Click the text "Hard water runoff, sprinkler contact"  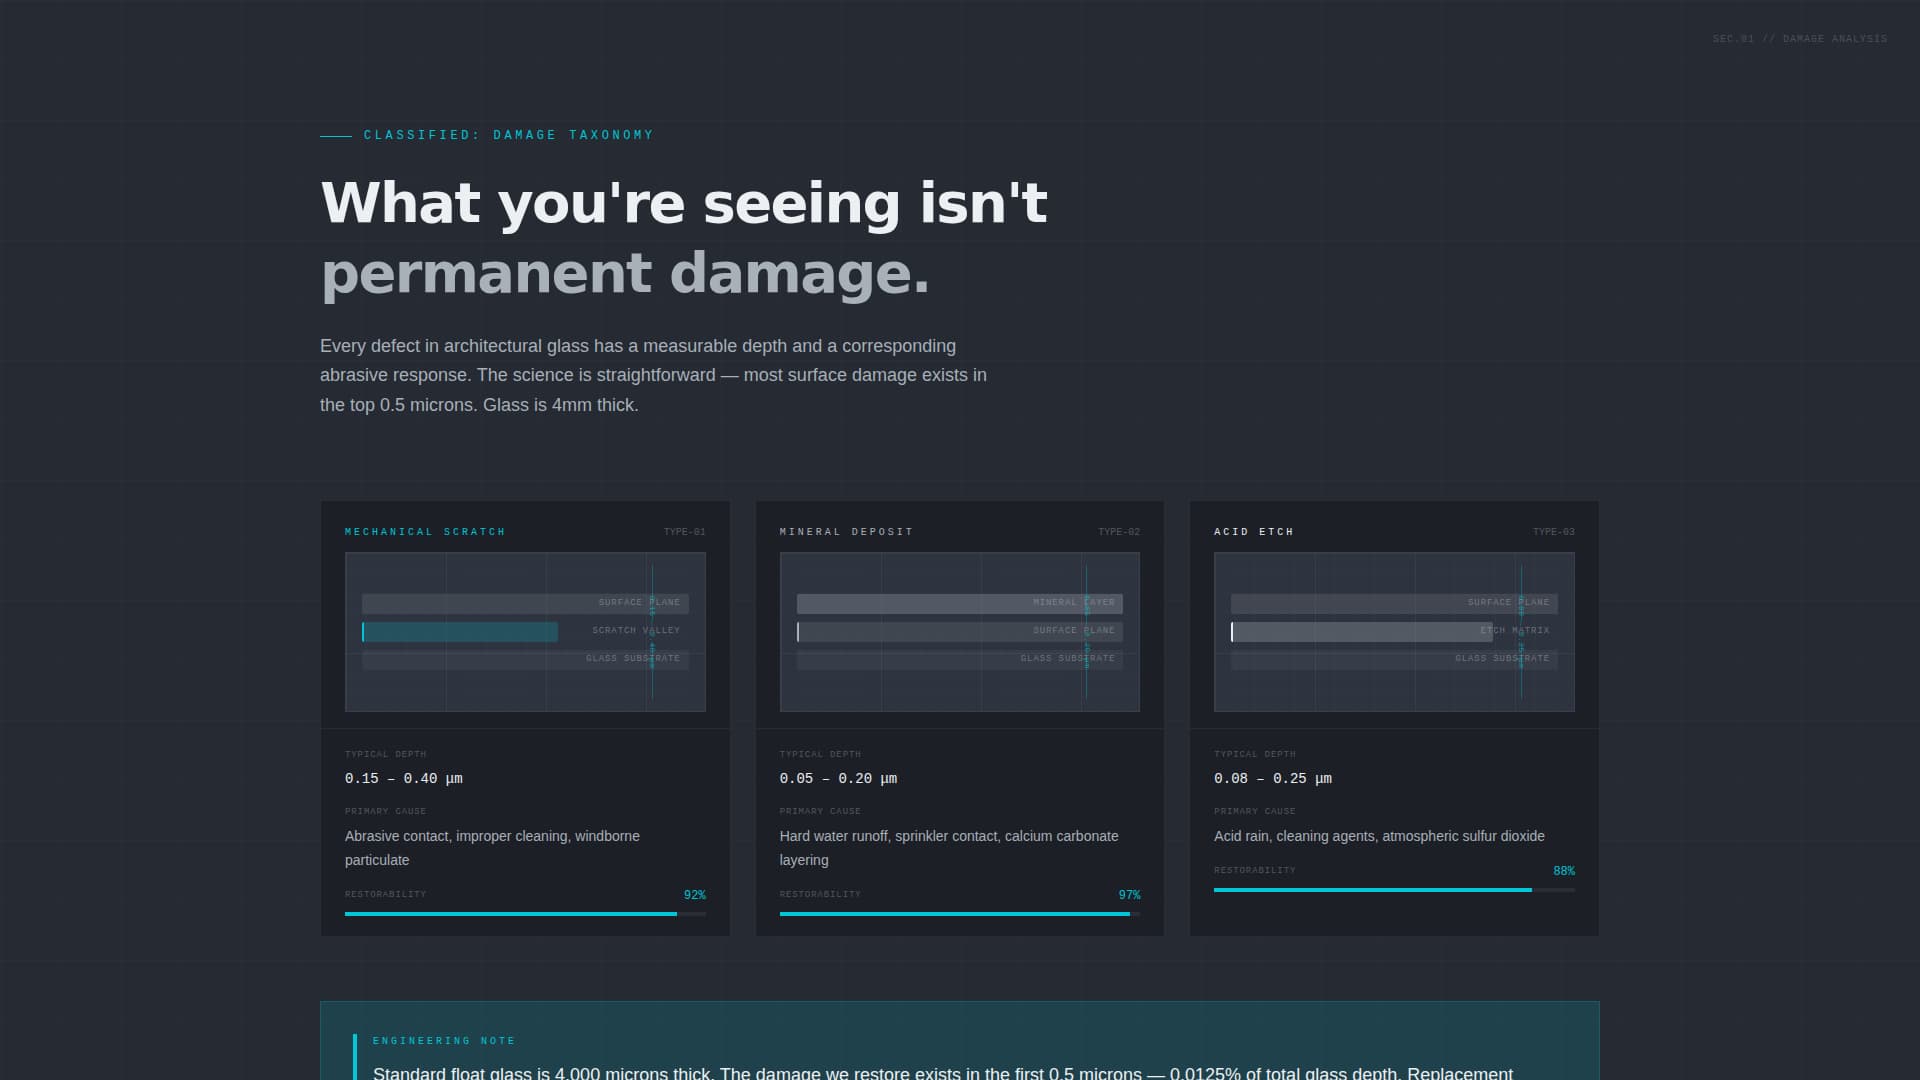pyautogui.click(x=888, y=836)
